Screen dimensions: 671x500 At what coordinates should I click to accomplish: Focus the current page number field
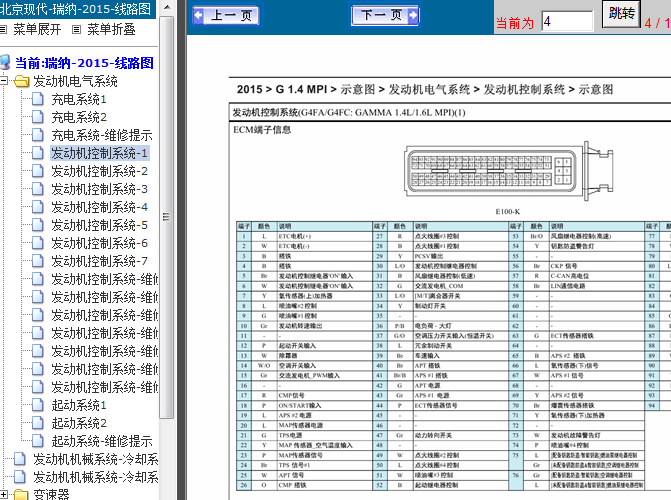567,21
